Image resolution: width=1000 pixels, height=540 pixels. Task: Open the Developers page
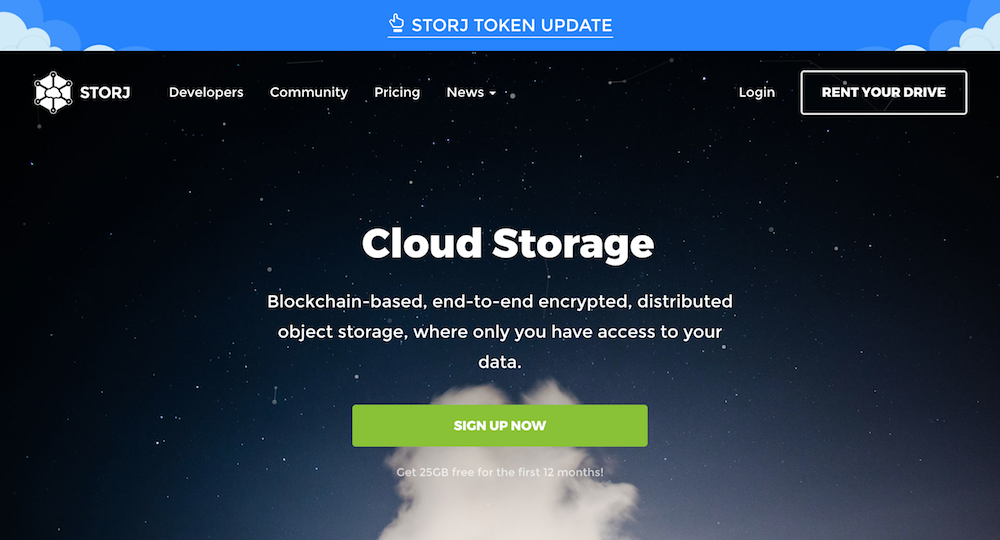(206, 92)
